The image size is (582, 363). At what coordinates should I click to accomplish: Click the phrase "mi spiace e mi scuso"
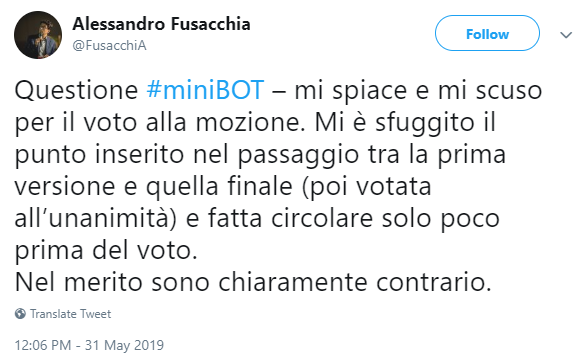click(x=418, y=91)
